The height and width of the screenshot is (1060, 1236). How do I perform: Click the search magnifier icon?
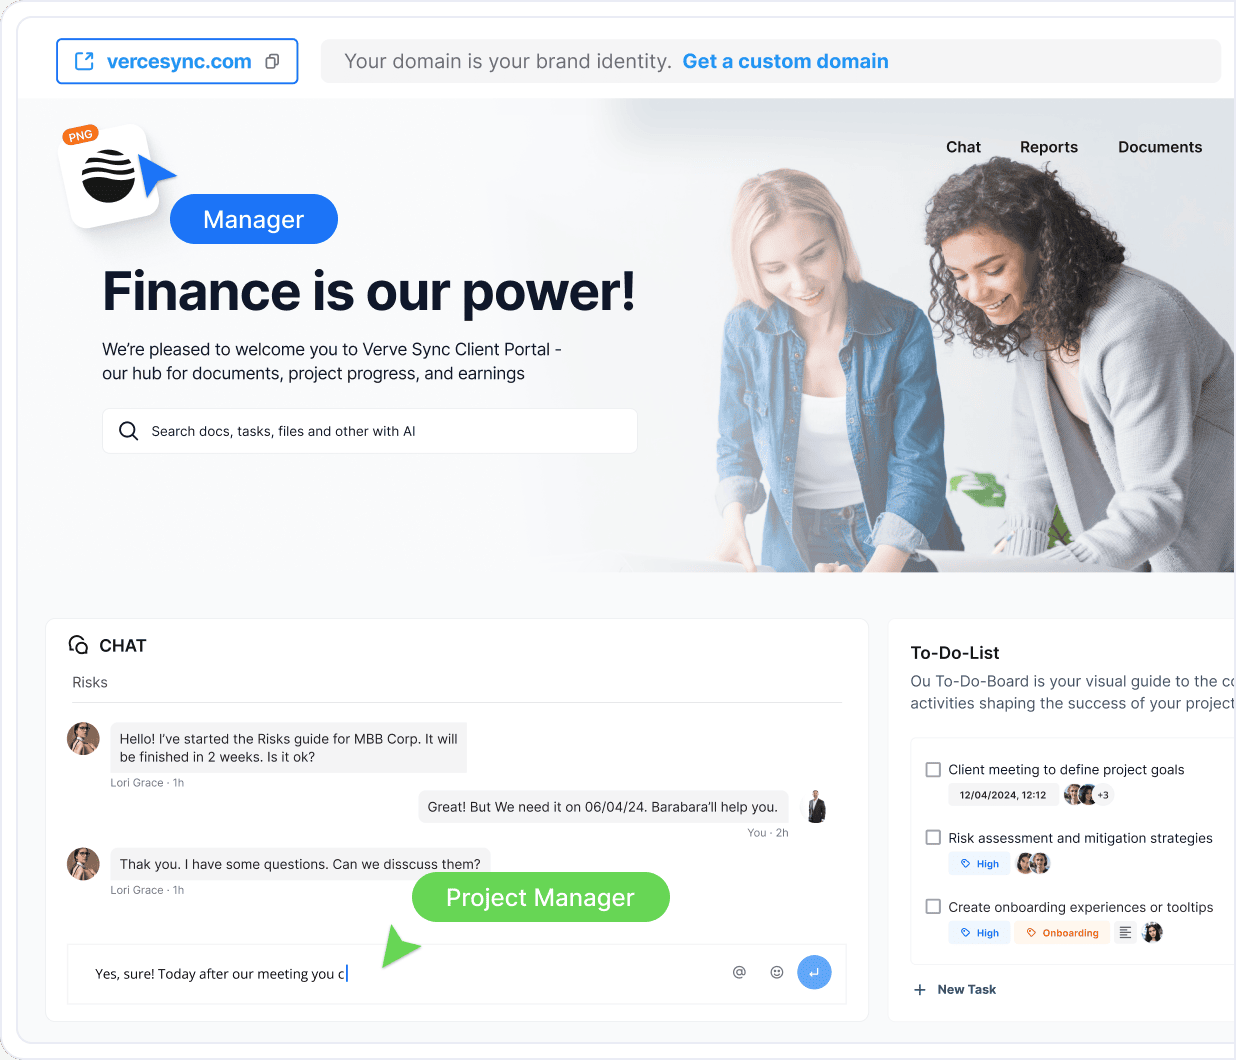[128, 431]
